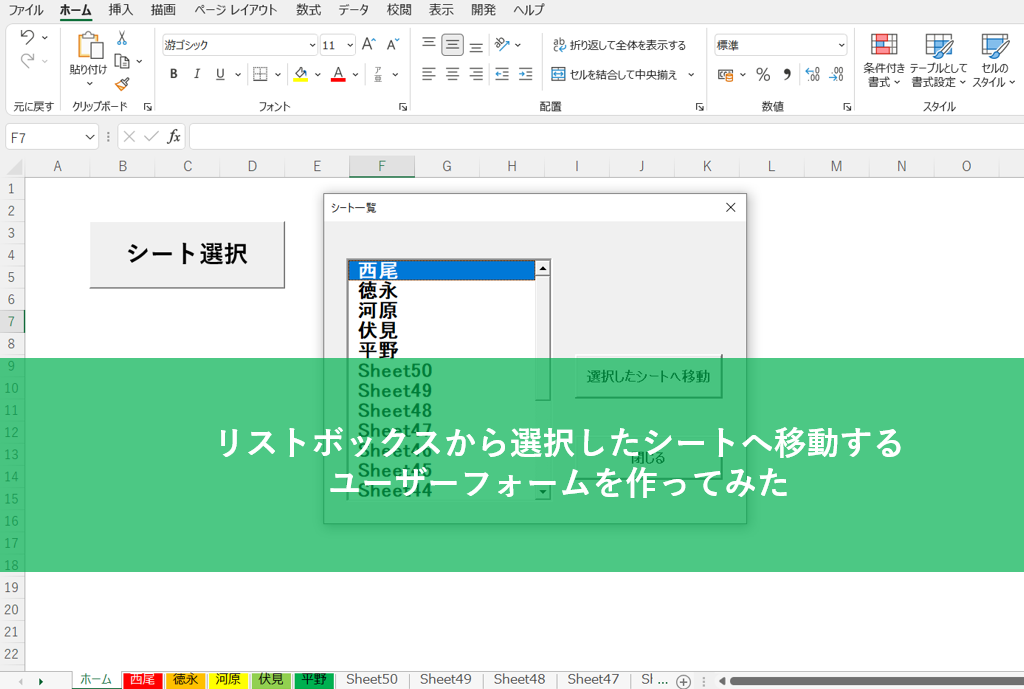Open the font name dropdown 游ゴシック
1024x689 pixels.
point(312,45)
